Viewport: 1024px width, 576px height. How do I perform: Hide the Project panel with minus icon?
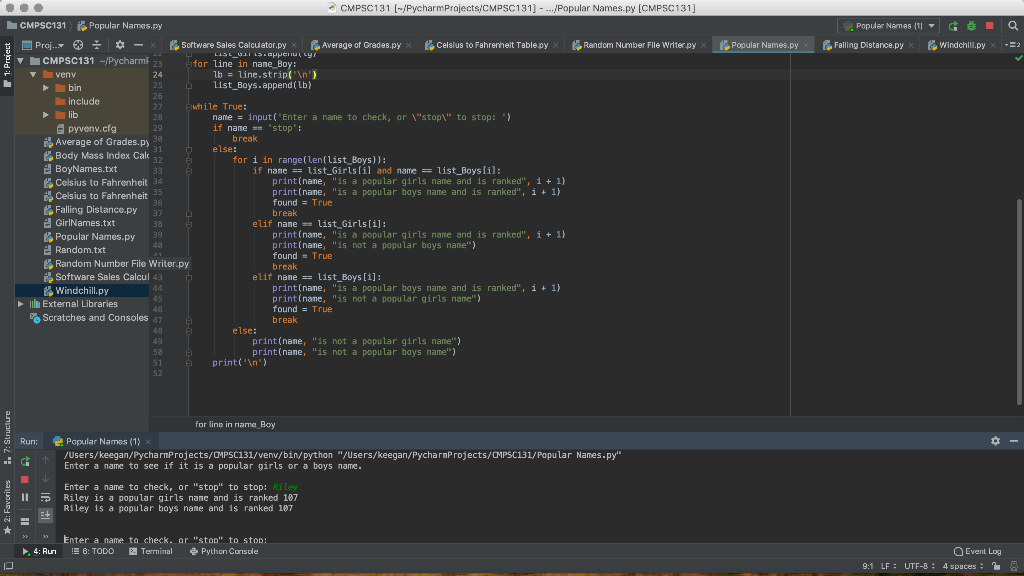pyautogui.click(x=138, y=45)
